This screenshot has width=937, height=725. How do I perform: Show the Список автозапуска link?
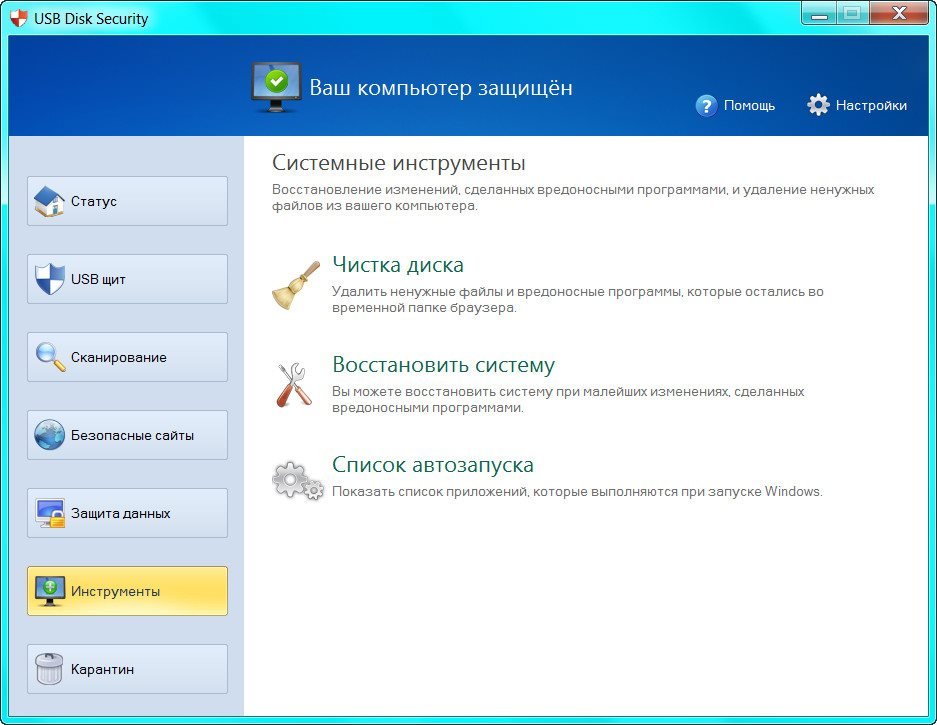[x=433, y=464]
